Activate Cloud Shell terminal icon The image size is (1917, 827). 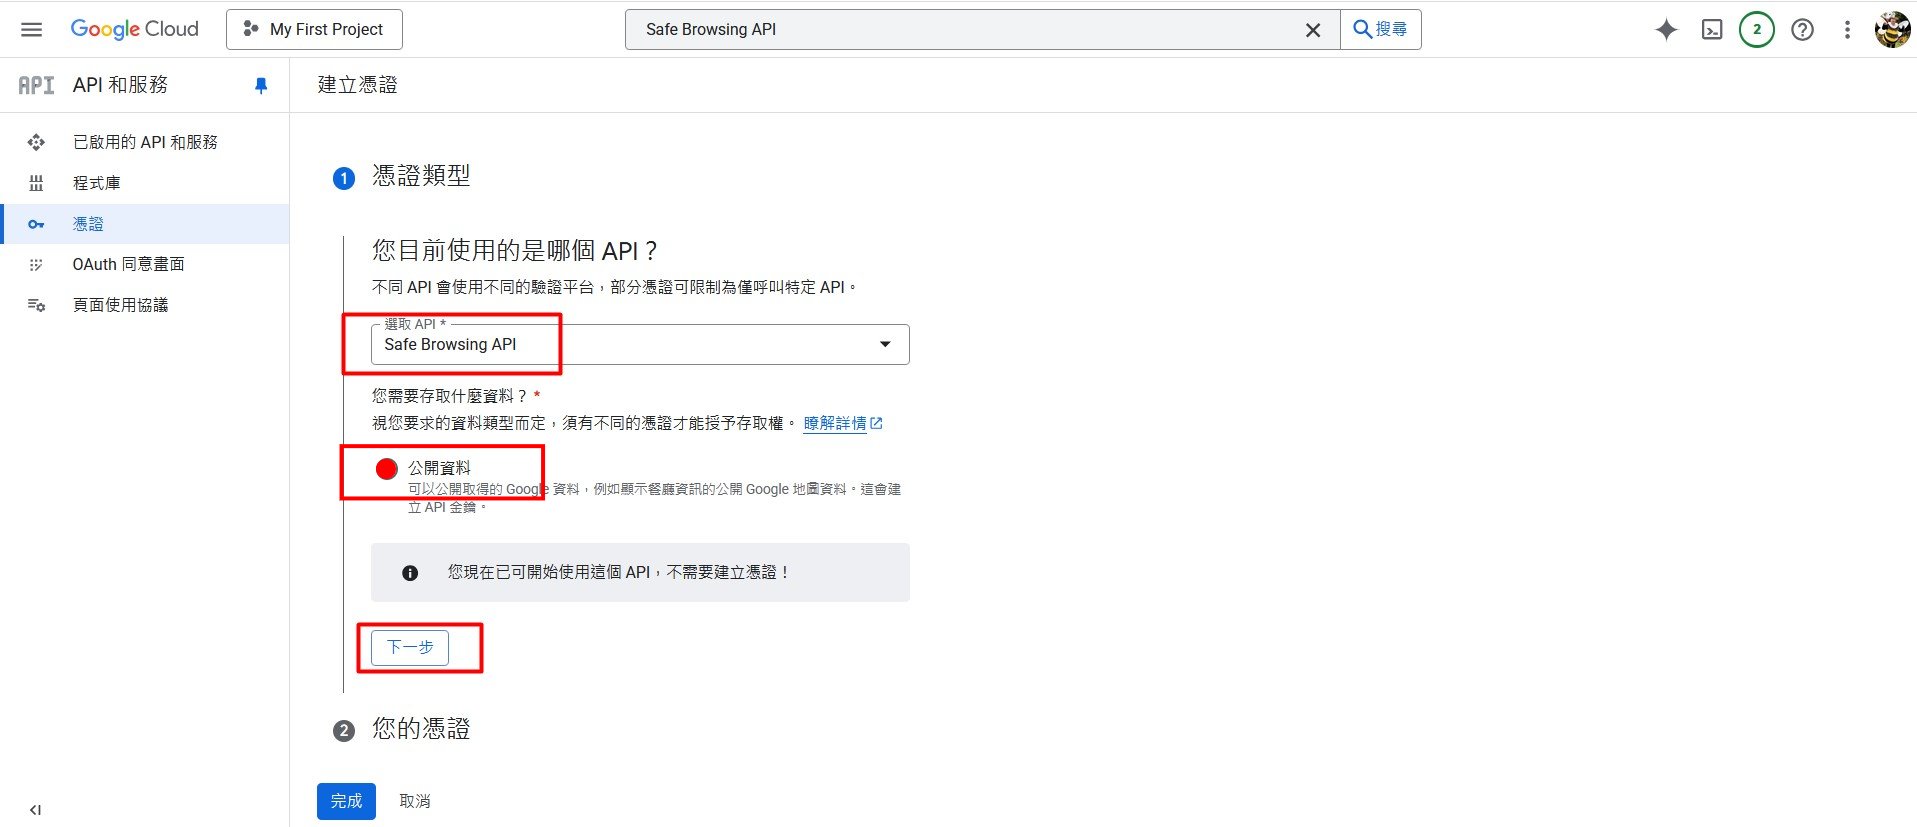pyautogui.click(x=1712, y=30)
